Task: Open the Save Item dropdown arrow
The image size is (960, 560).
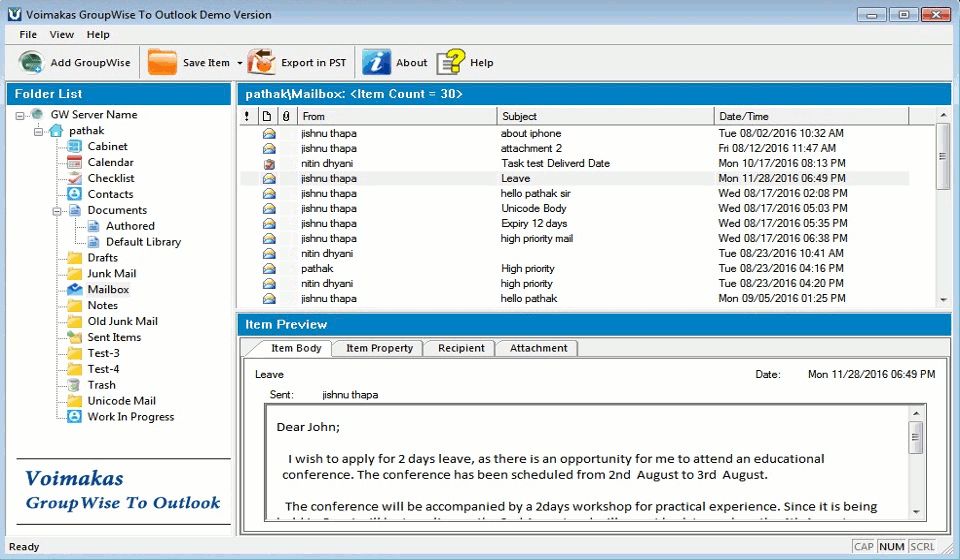Action: [x=239, y=63]
